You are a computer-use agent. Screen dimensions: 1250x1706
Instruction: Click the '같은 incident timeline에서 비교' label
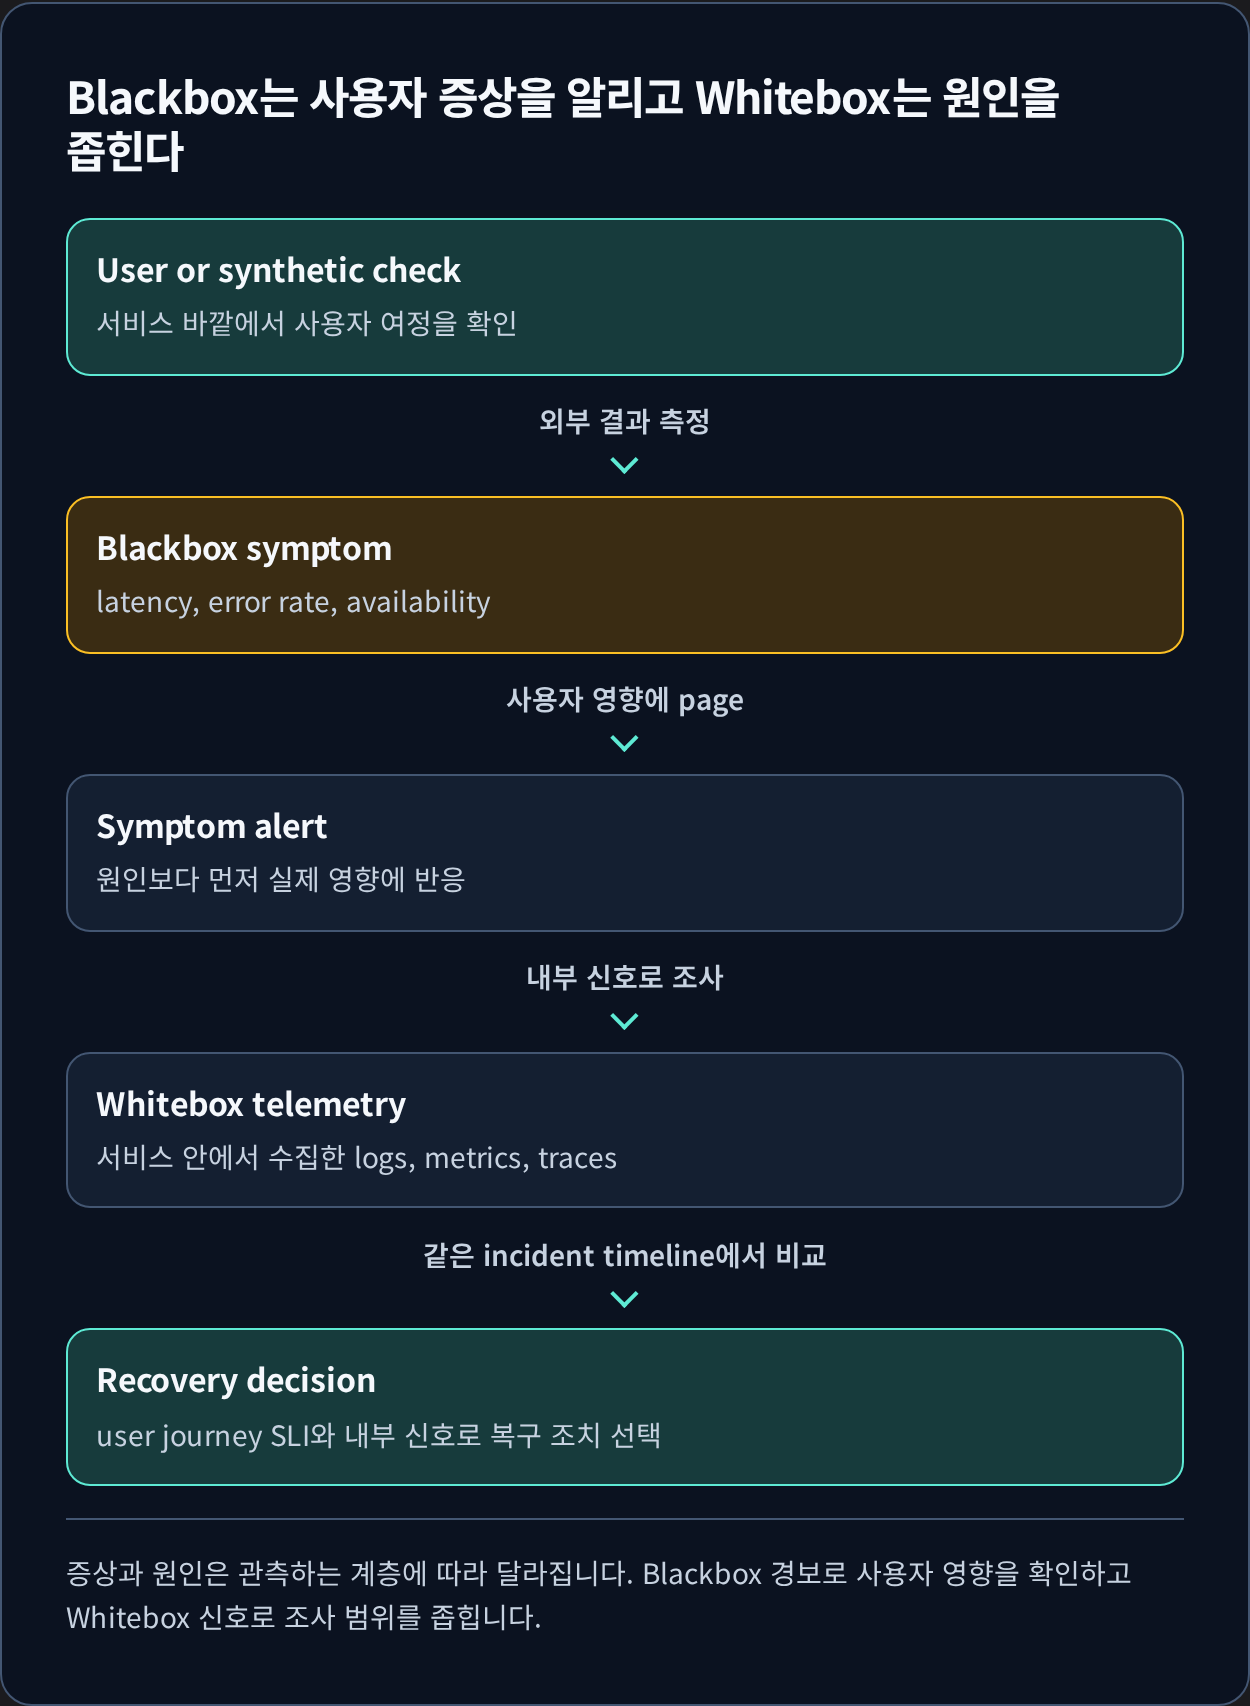coord(624,1255)
